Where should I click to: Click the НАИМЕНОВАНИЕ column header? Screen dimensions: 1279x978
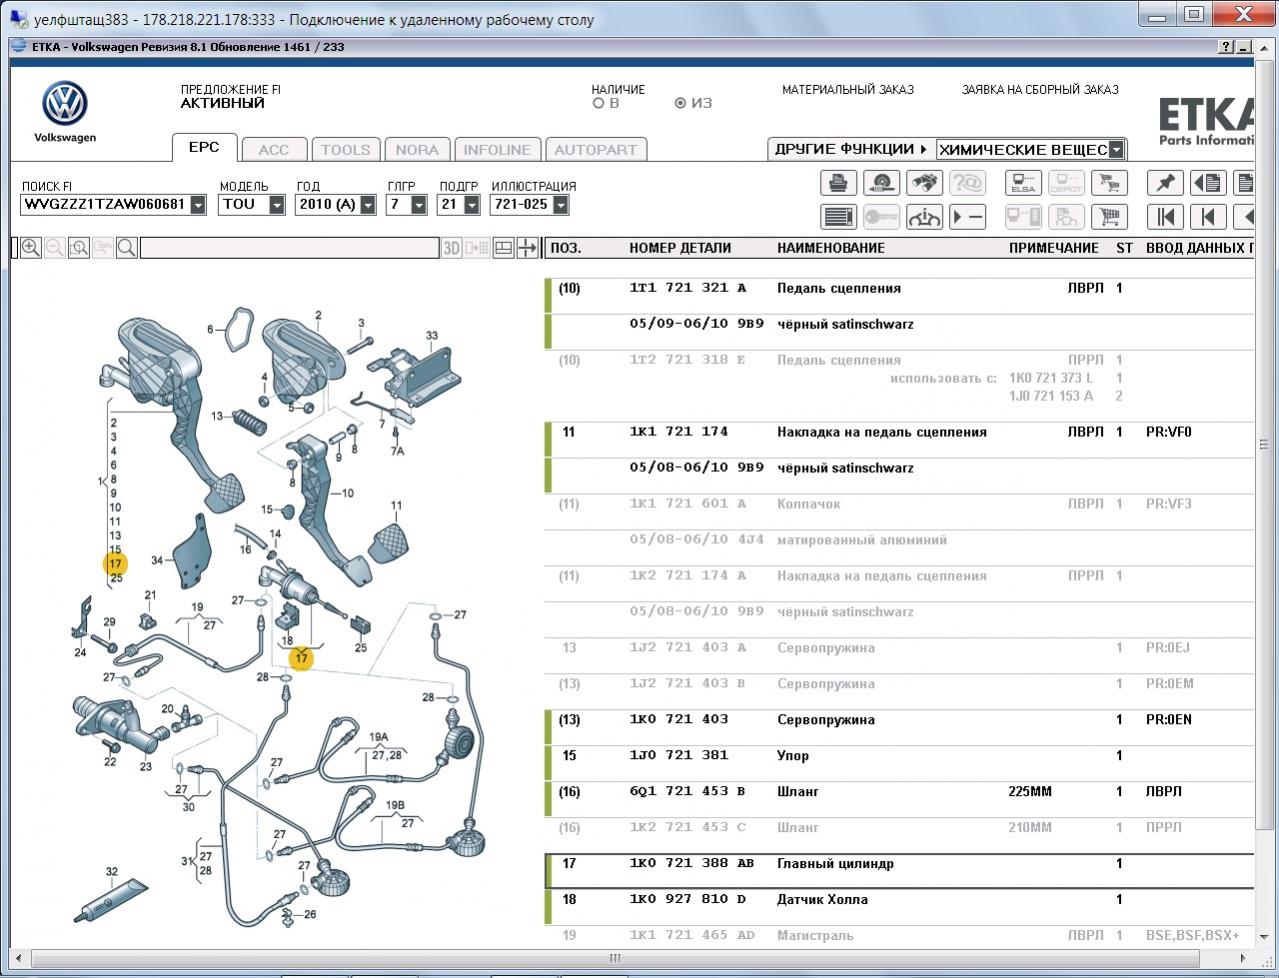[x=830, y=248]
